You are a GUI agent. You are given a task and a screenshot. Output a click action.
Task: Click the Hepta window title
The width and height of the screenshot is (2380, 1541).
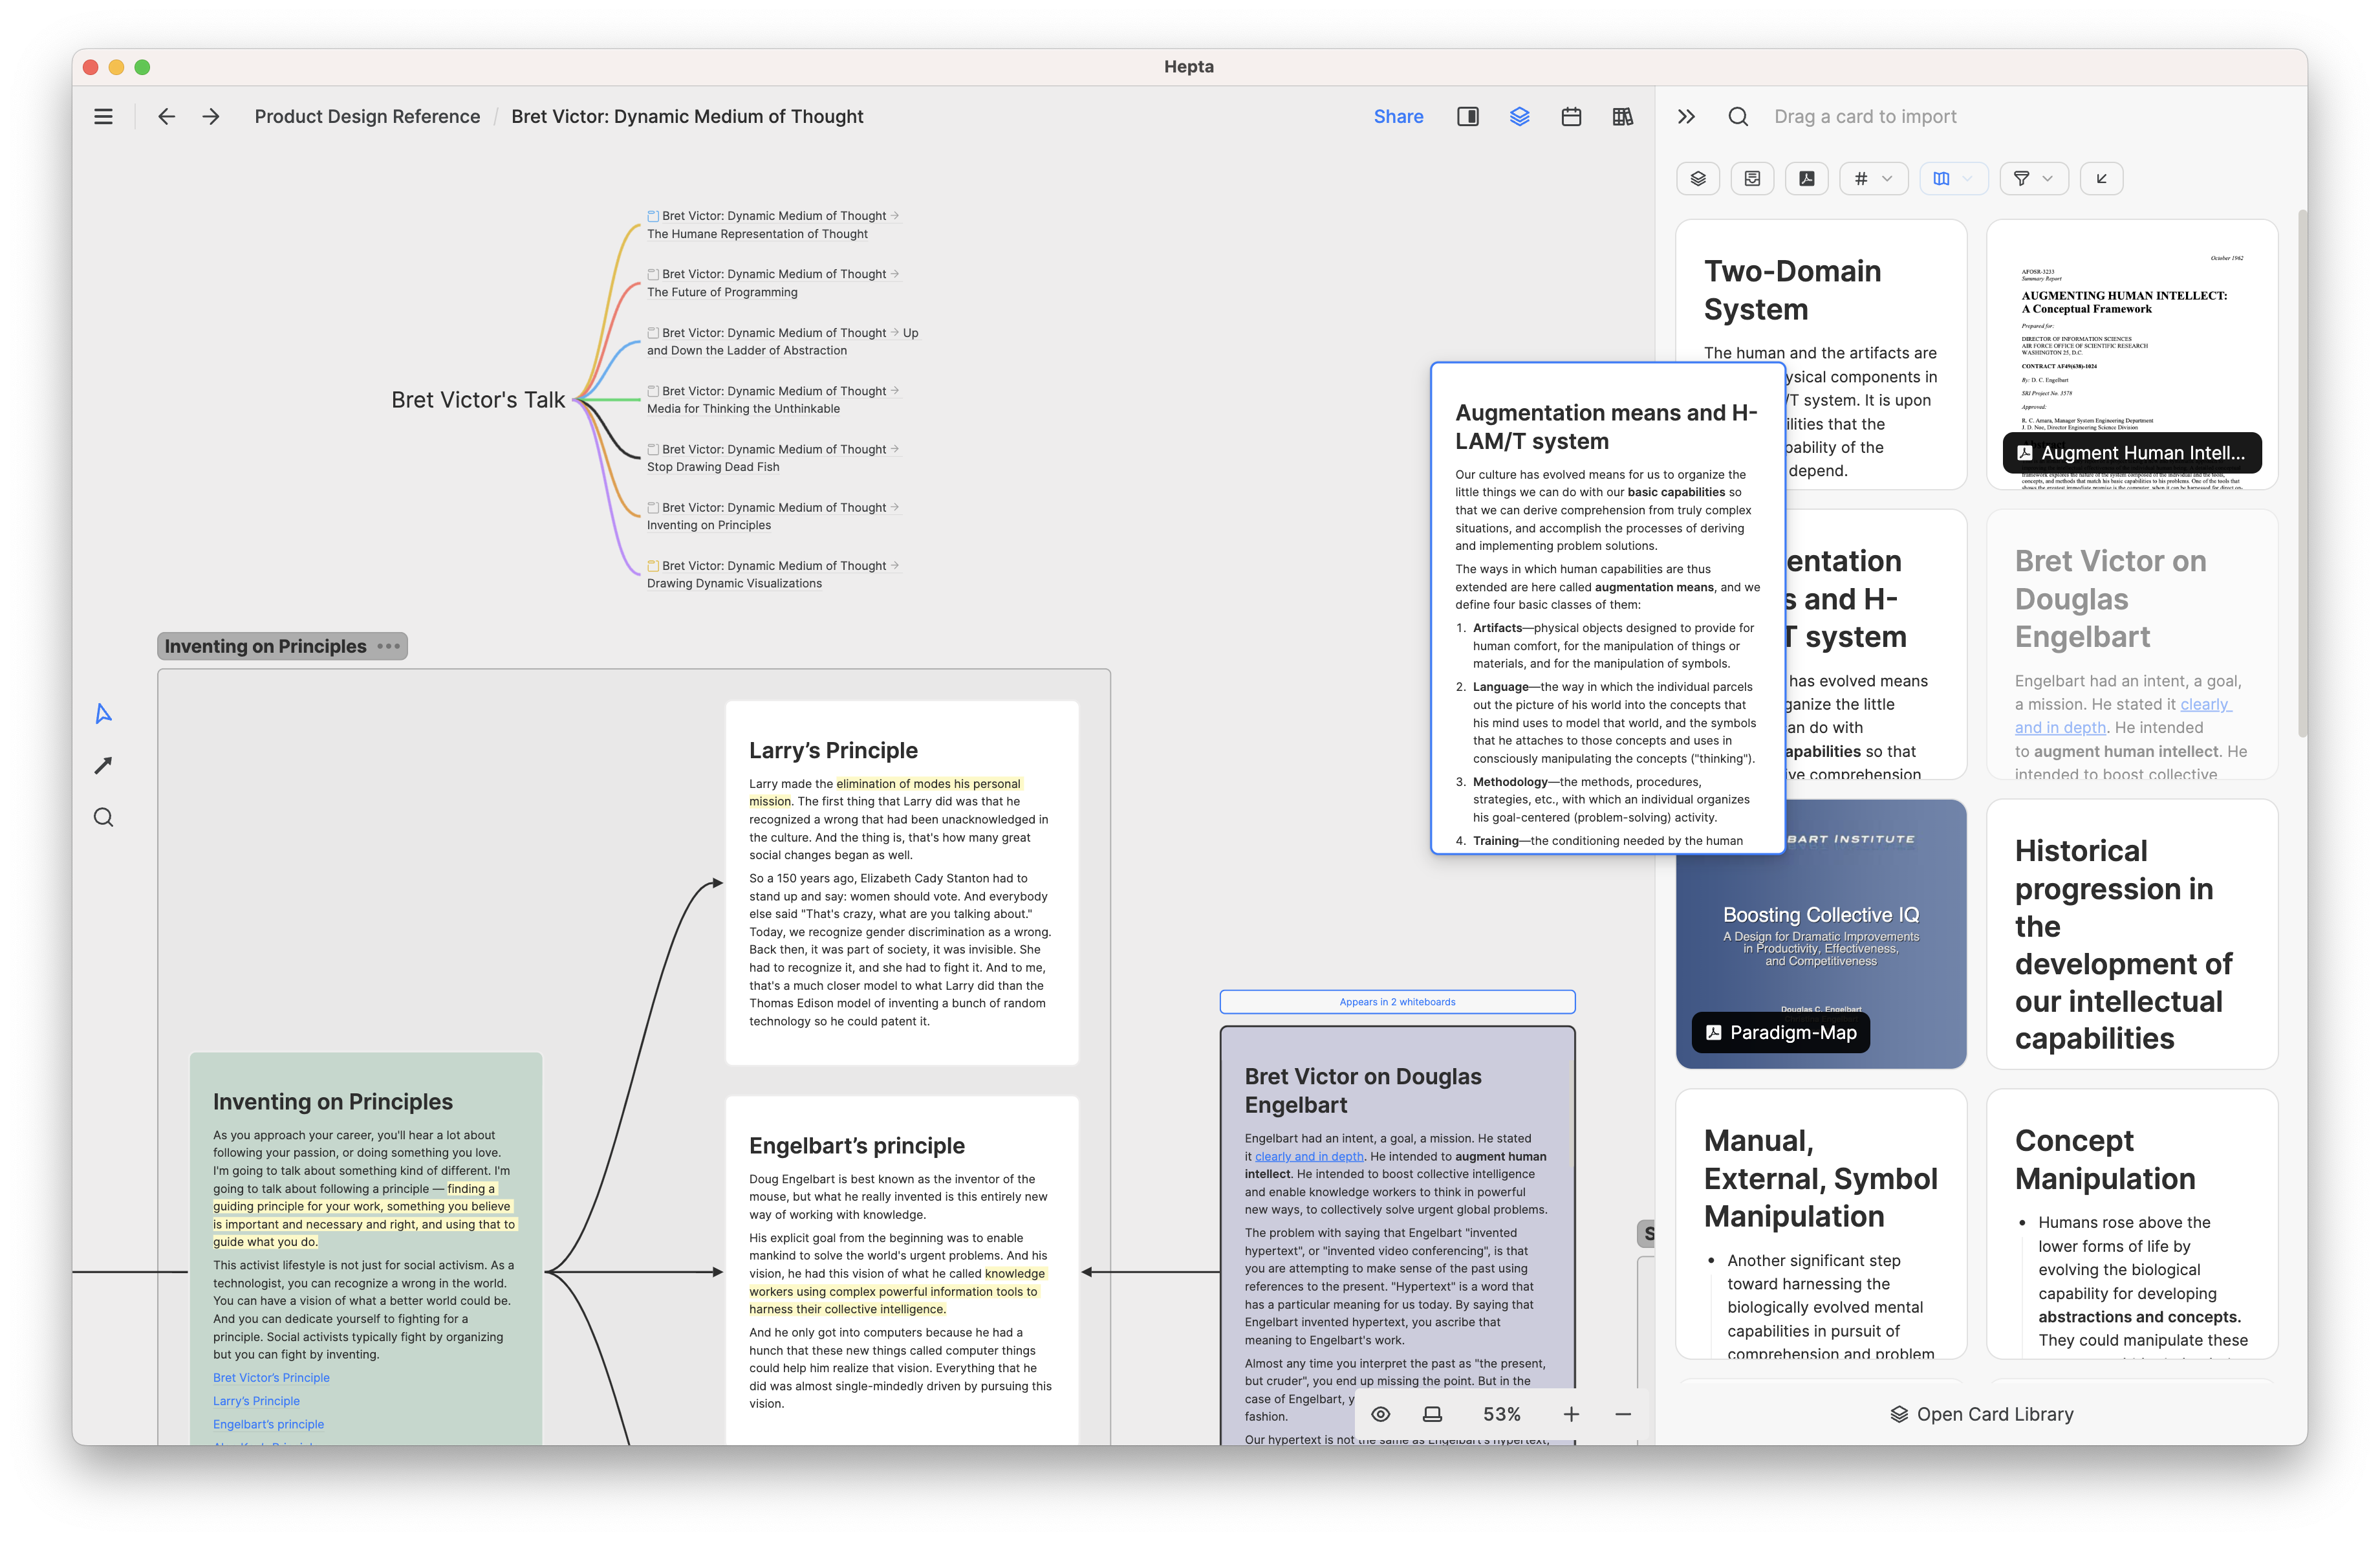[1188, 67]
